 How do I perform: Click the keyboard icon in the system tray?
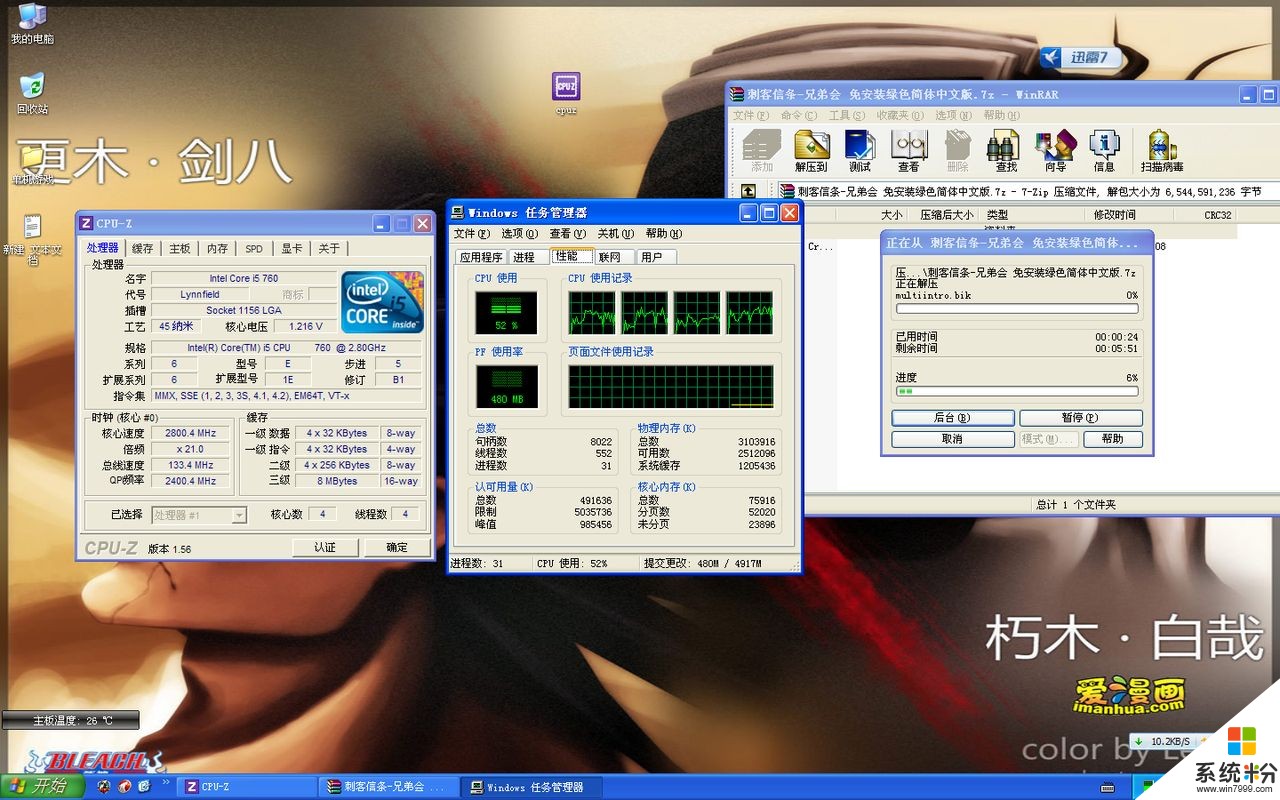click(1108, 787)
